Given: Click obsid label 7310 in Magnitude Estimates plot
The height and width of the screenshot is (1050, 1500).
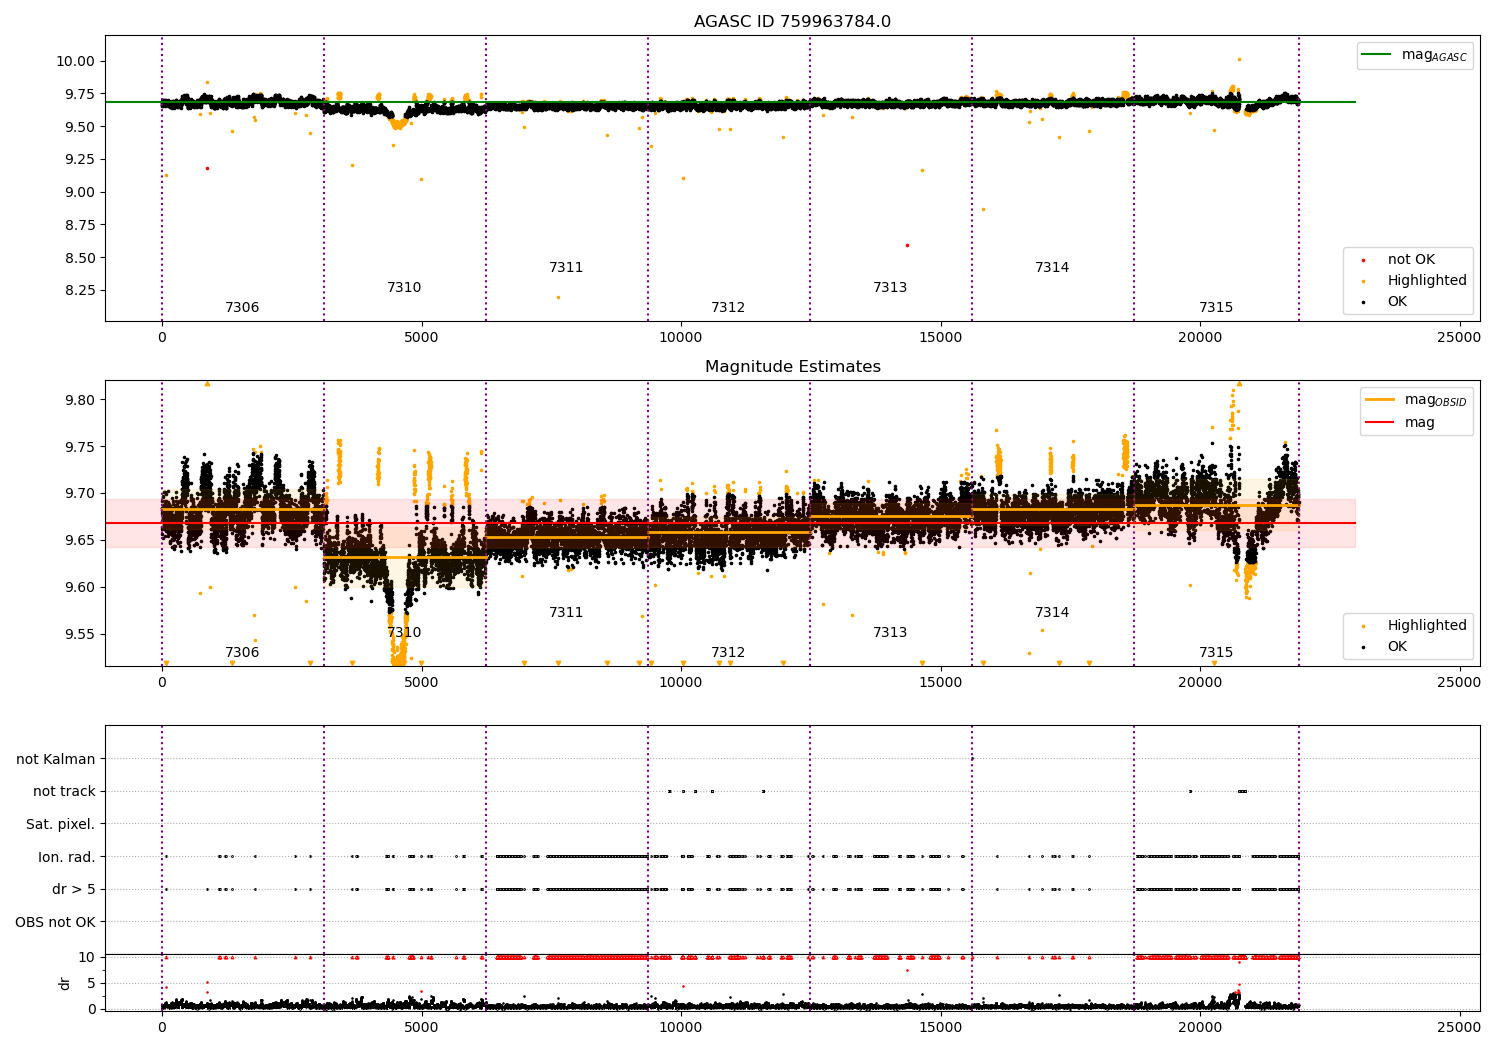Looking at the screenshot, I should (404, 632).
